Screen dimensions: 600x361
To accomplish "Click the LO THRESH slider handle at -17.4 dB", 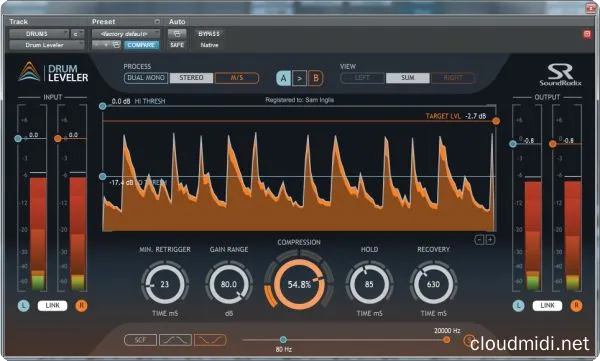I will click(x=103, y=176).
